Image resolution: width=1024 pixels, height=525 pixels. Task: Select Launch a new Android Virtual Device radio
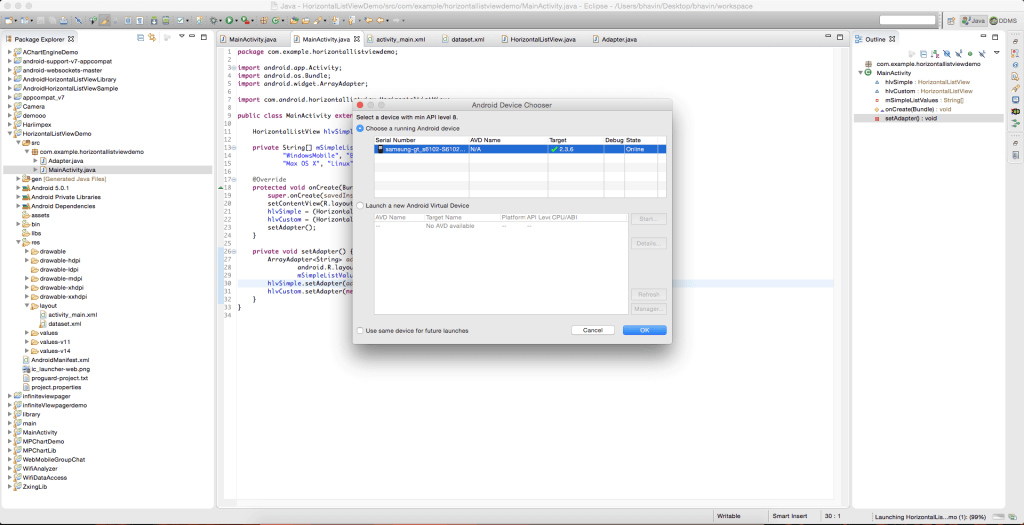[x=360, y=206]
